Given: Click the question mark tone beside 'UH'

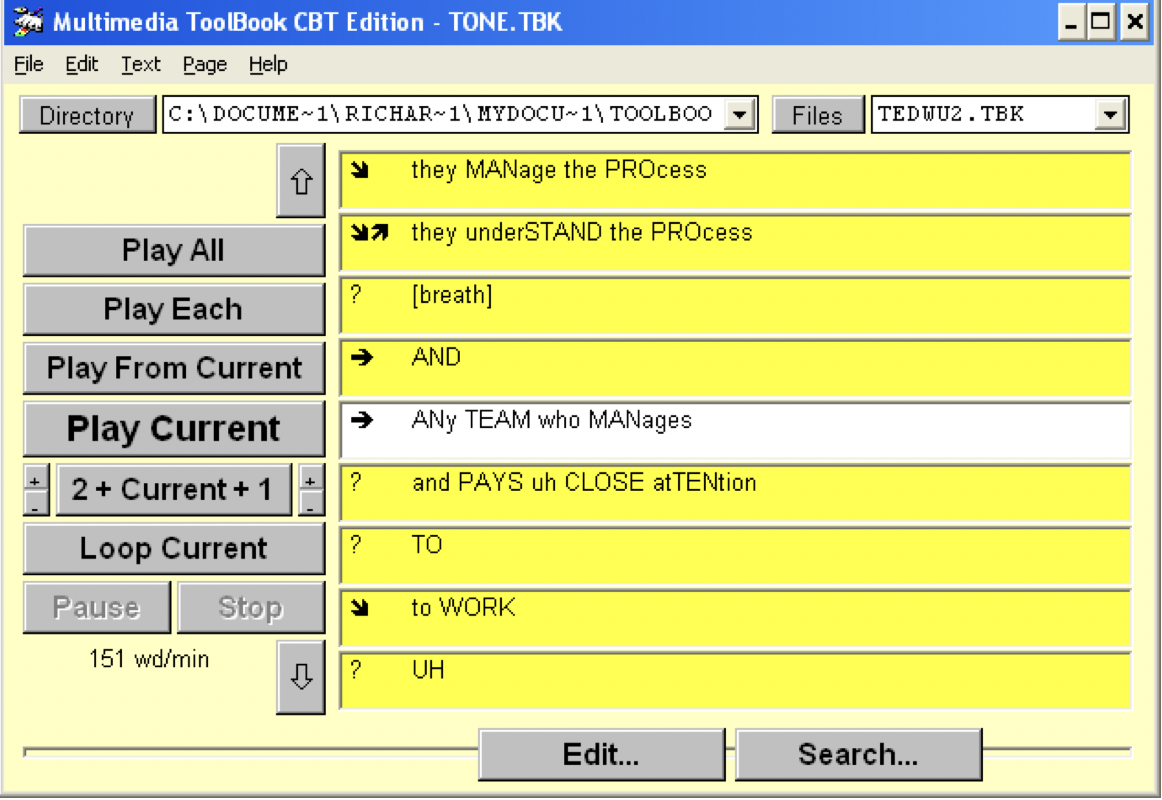Looking at the screenshot, I should (x=356, y=670).
